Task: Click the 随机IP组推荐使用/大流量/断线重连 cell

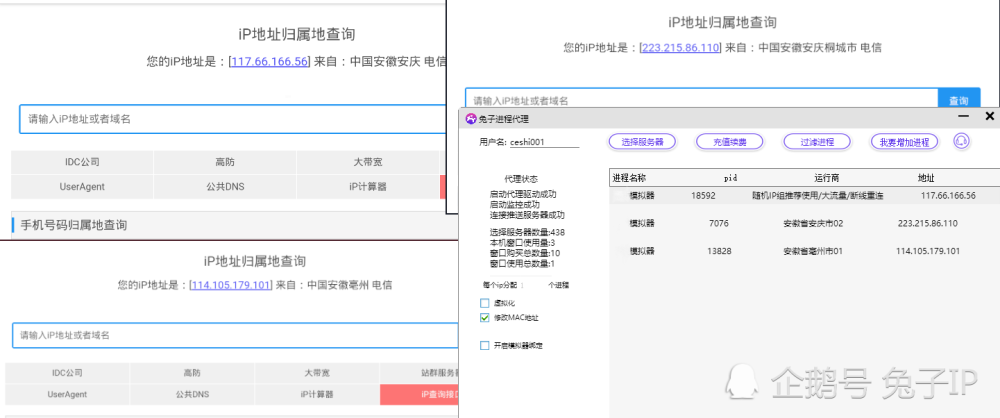Action: click(x=818, y=196)
